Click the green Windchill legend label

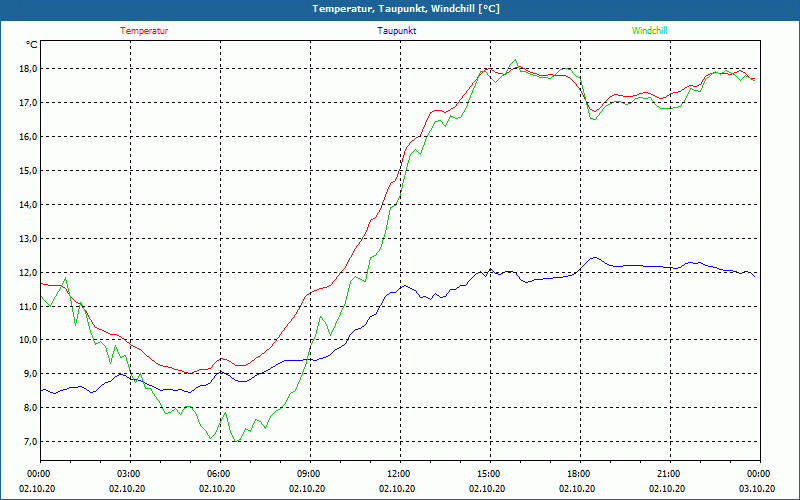coord(649,31)
